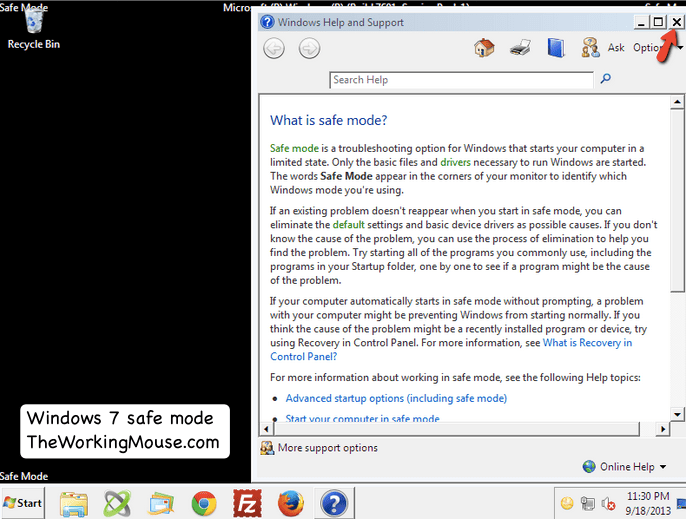Launch Firefox from the taskbar
This screenshot has height=519, width=690.
(x=290, y=504)
